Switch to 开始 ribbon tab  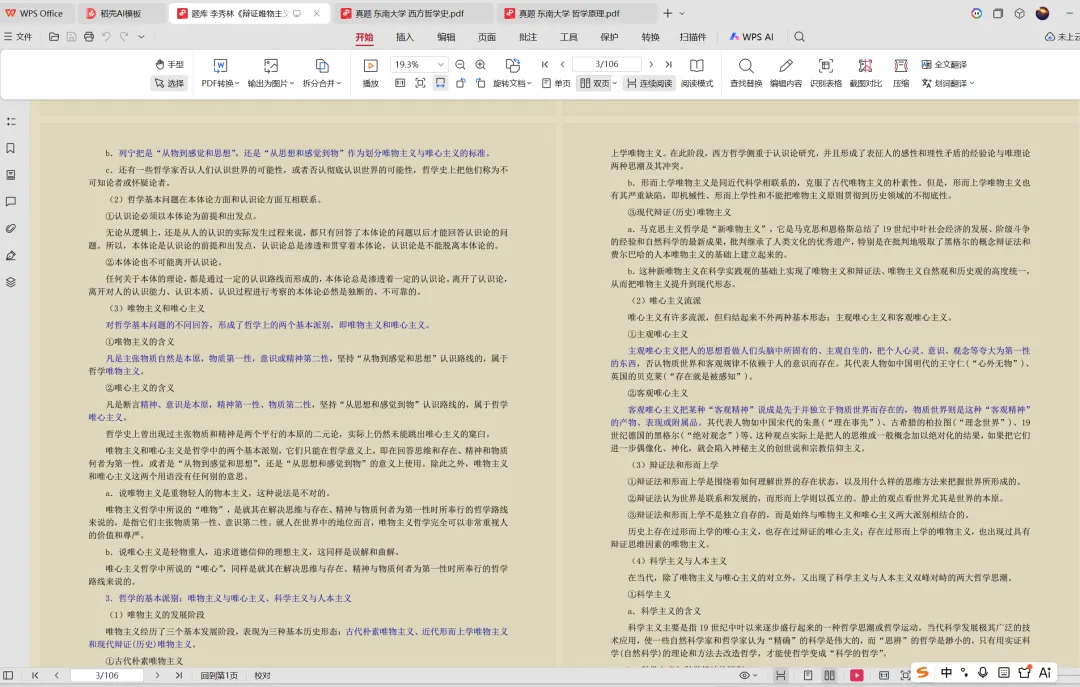coord(364,37)
